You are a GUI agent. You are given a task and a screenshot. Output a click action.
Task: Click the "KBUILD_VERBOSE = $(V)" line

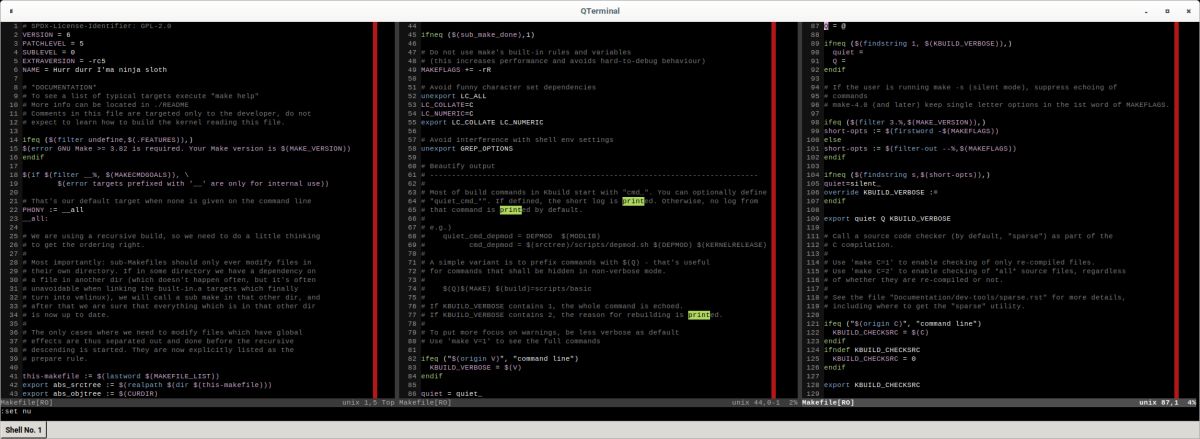pyautogui.click(x=476, y=367)
